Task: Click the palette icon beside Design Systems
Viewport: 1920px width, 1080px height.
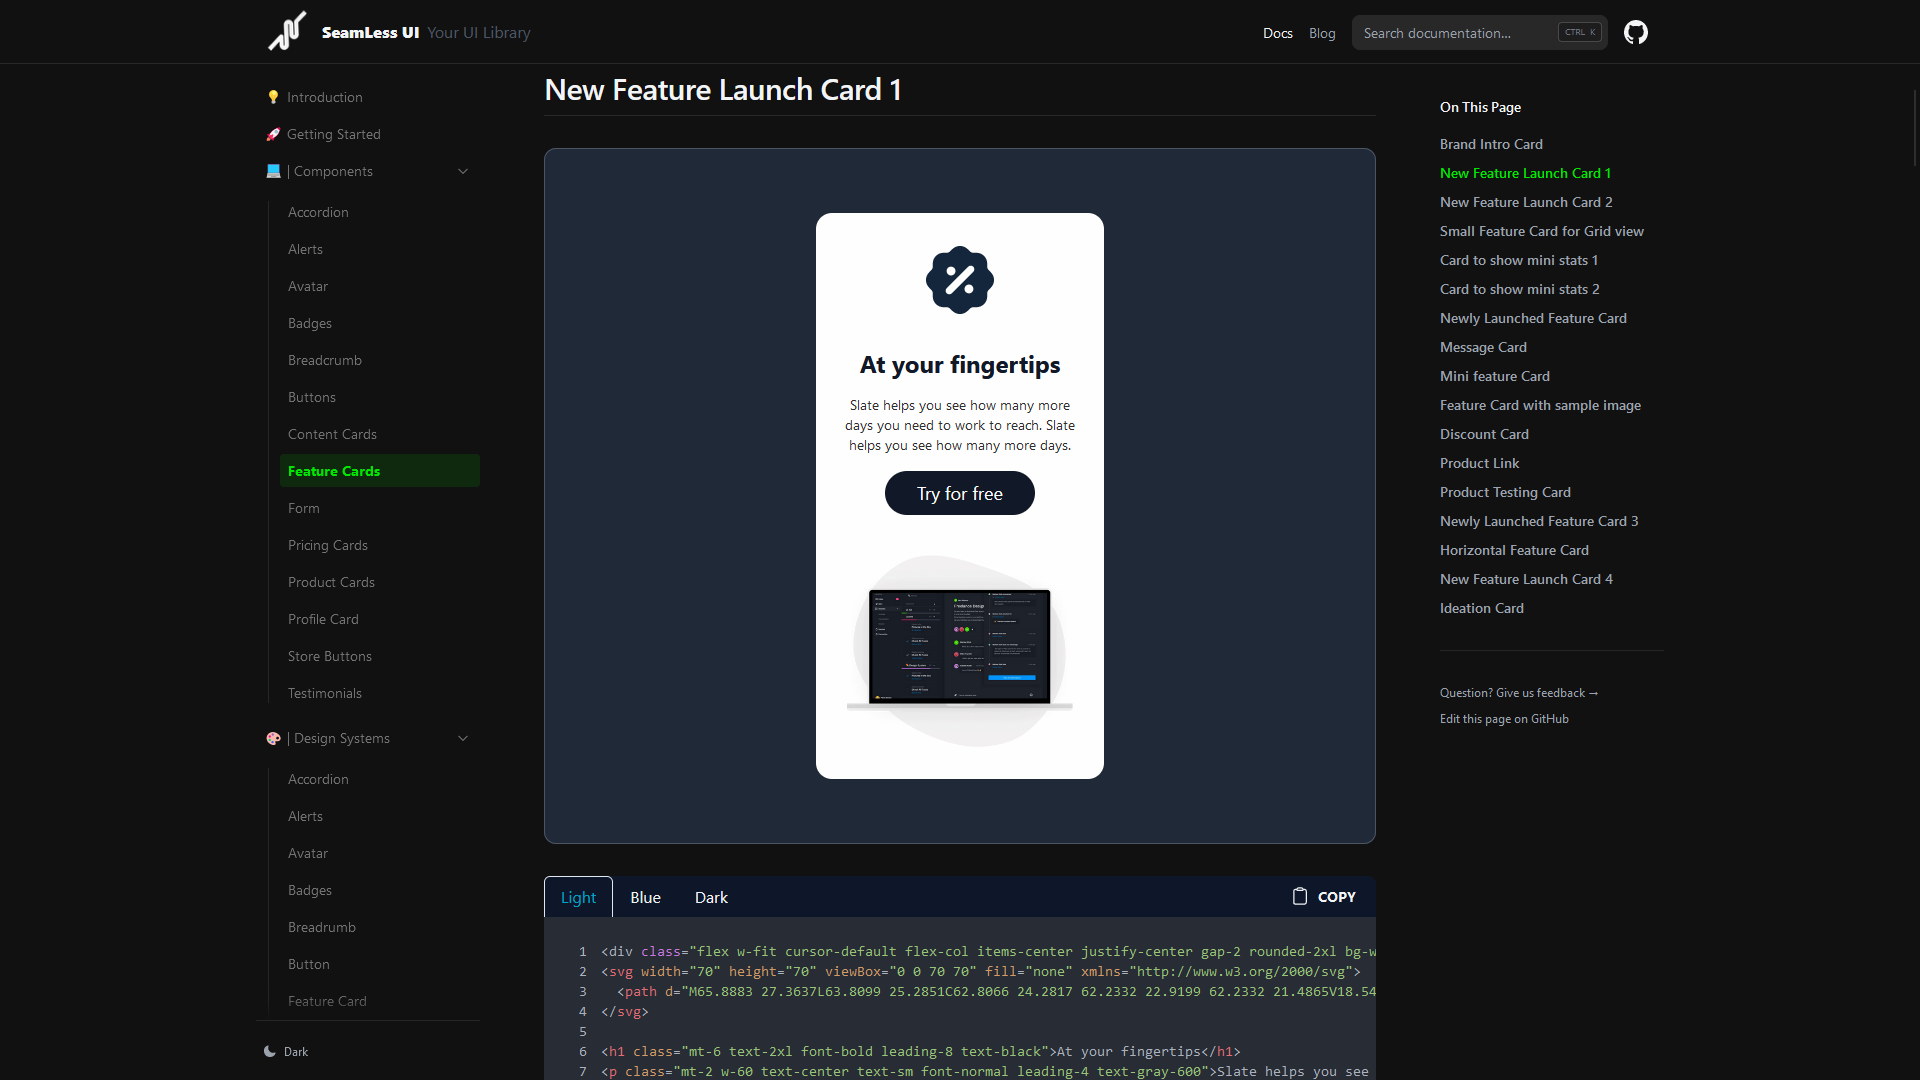Action: [273, 738]
